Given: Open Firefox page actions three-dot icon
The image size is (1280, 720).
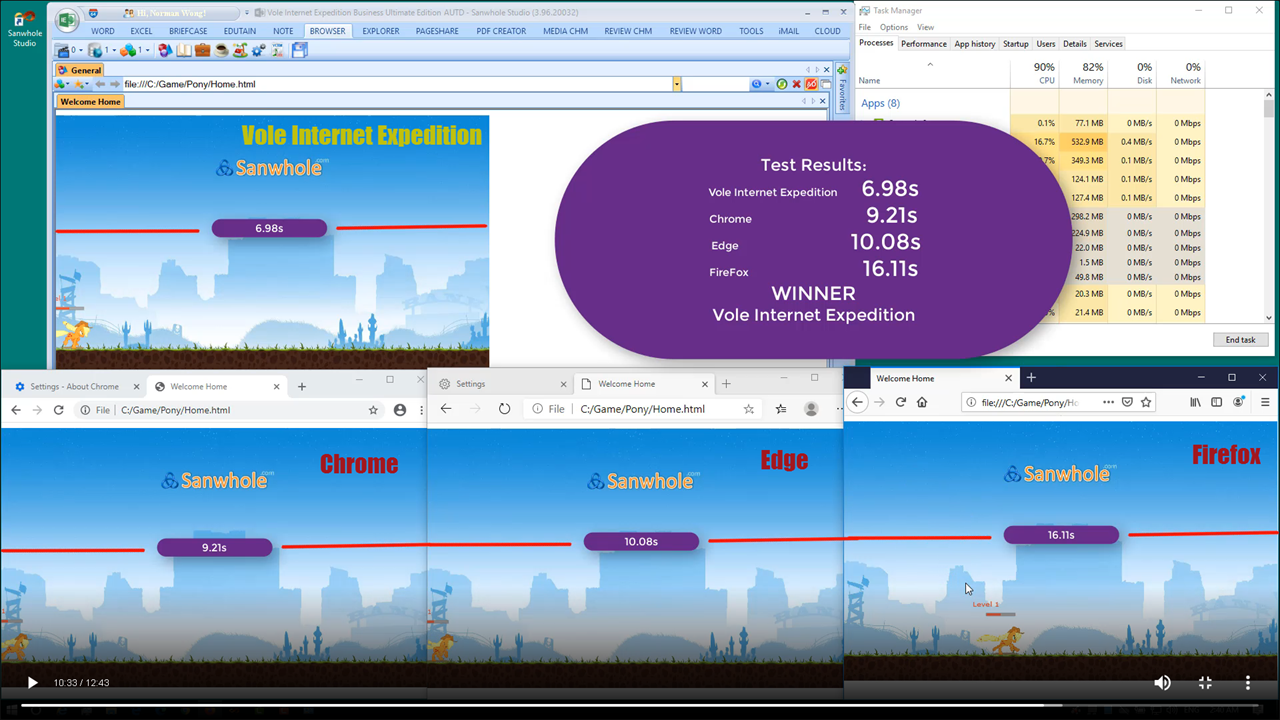Looking at the screenshot, I should tap(1108, 402).
